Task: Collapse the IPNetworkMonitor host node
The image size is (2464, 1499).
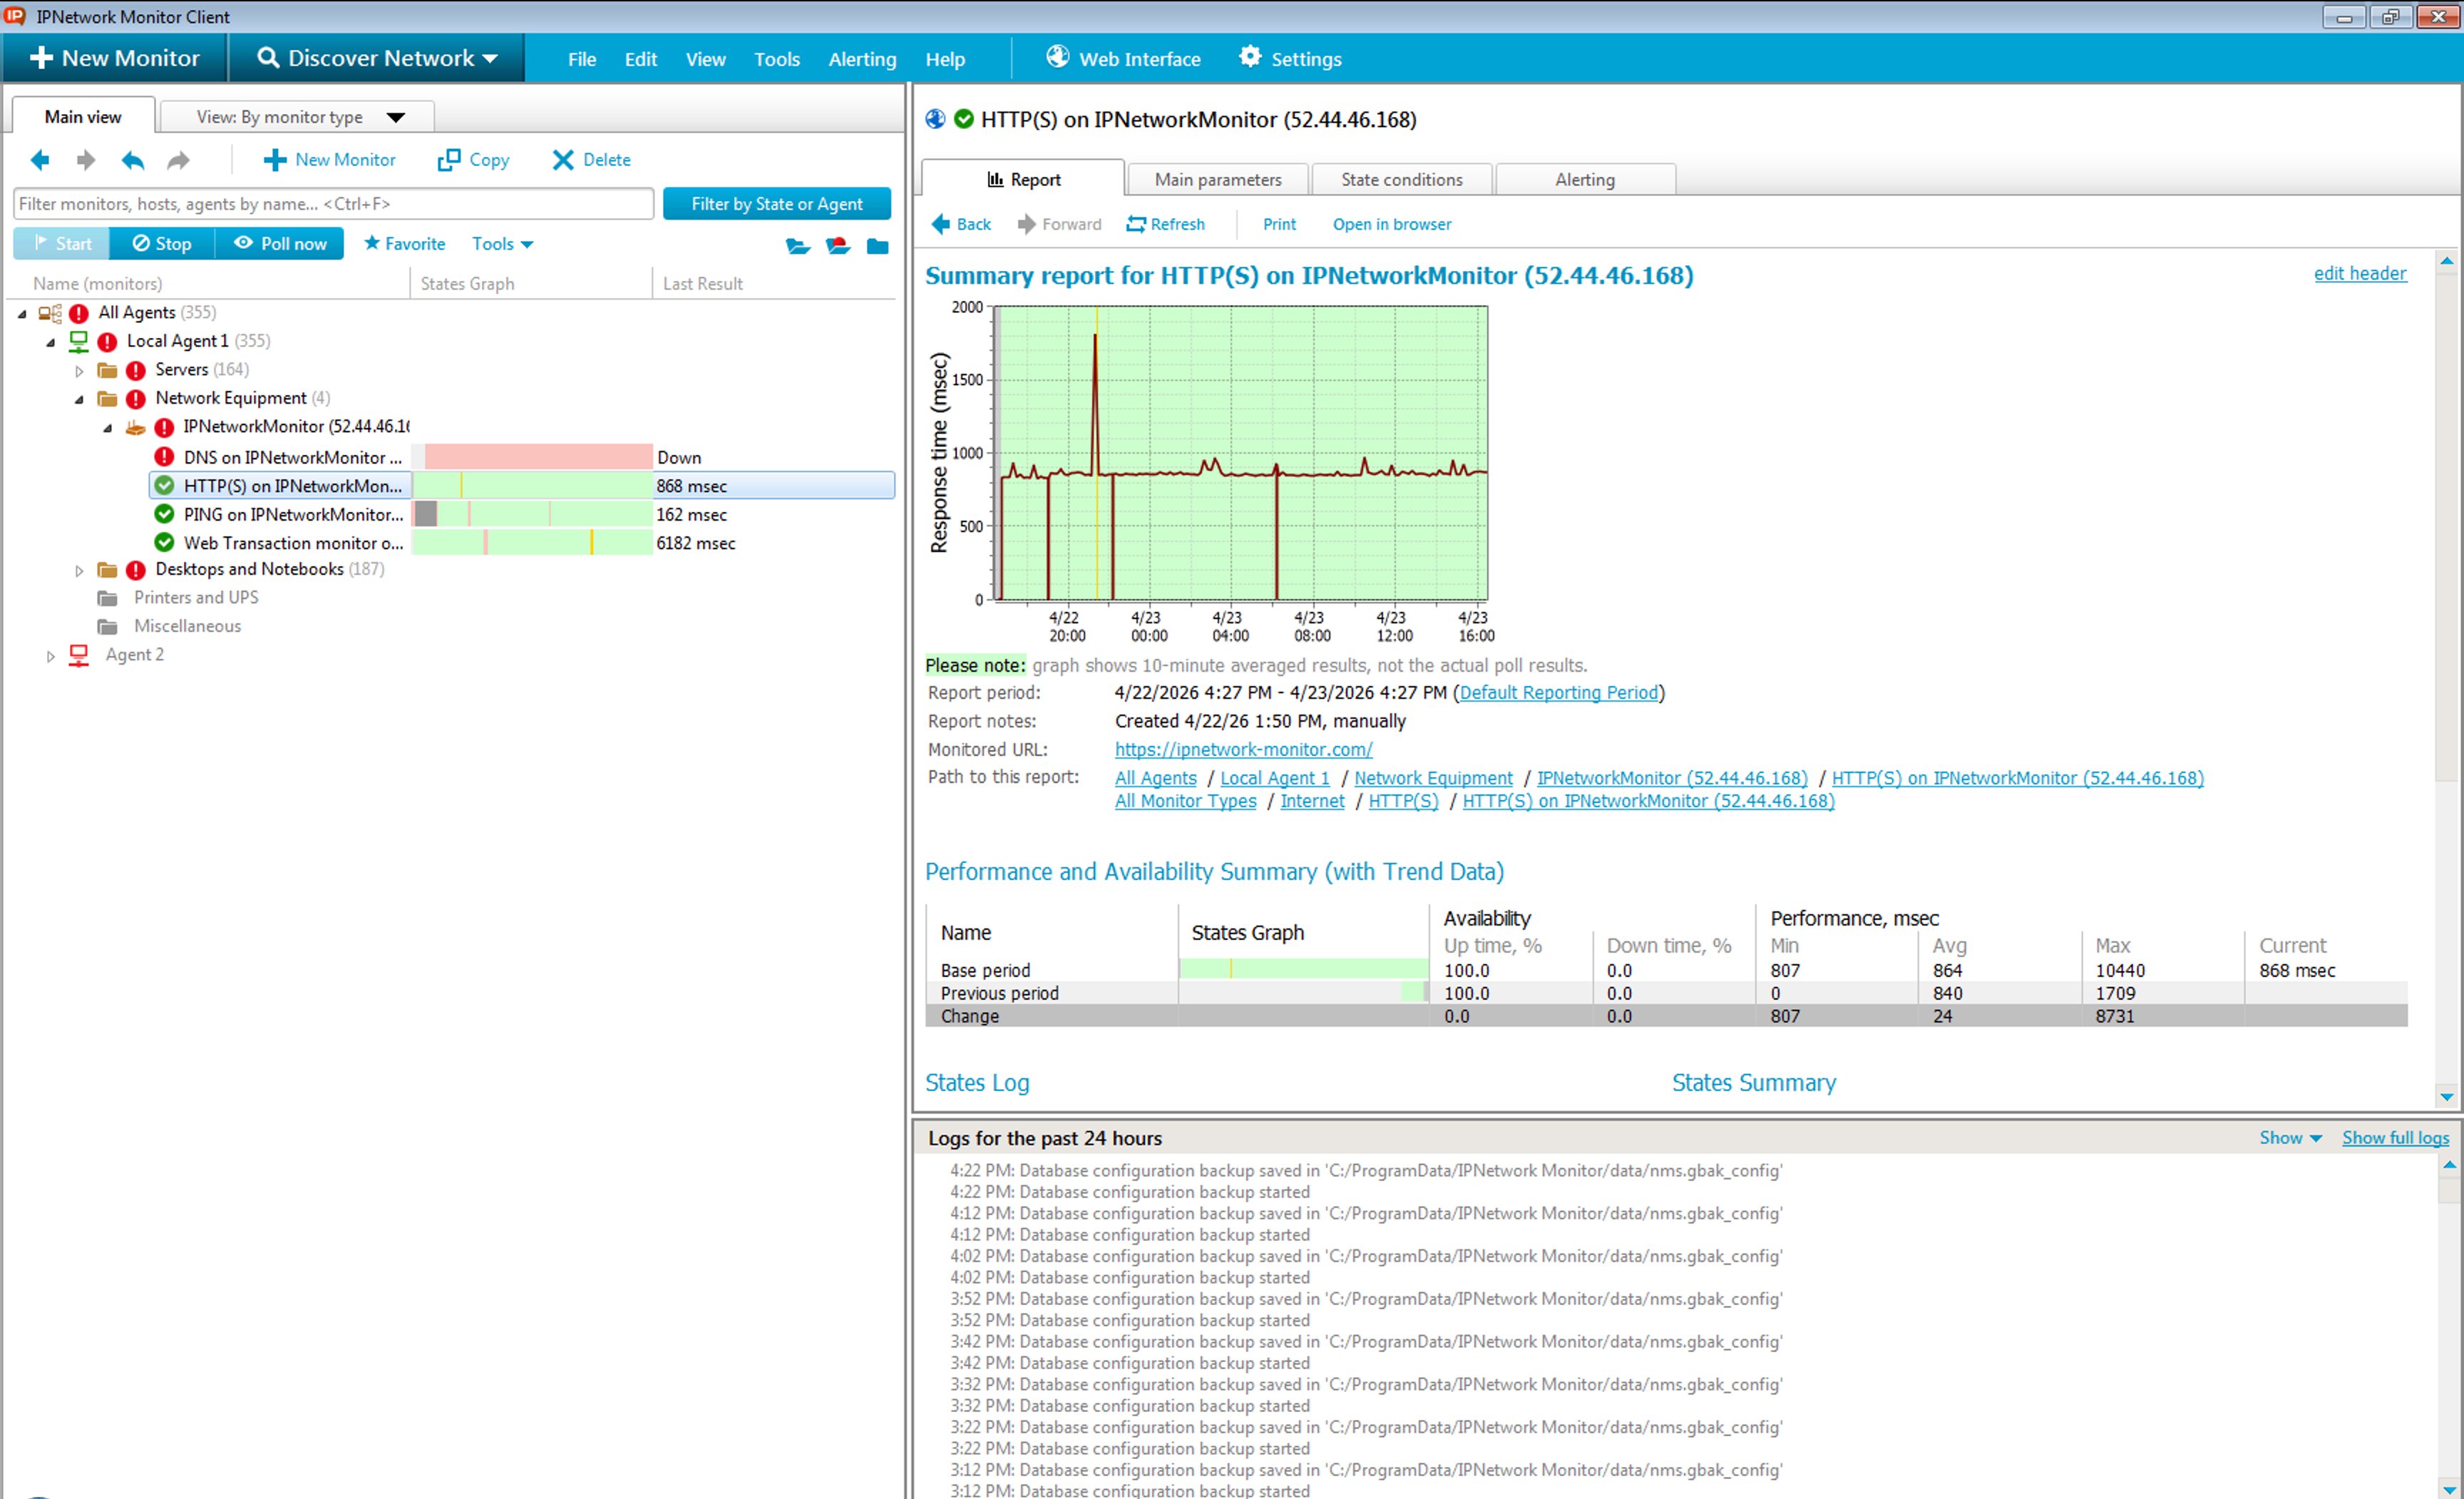Action: click(108, 428)
